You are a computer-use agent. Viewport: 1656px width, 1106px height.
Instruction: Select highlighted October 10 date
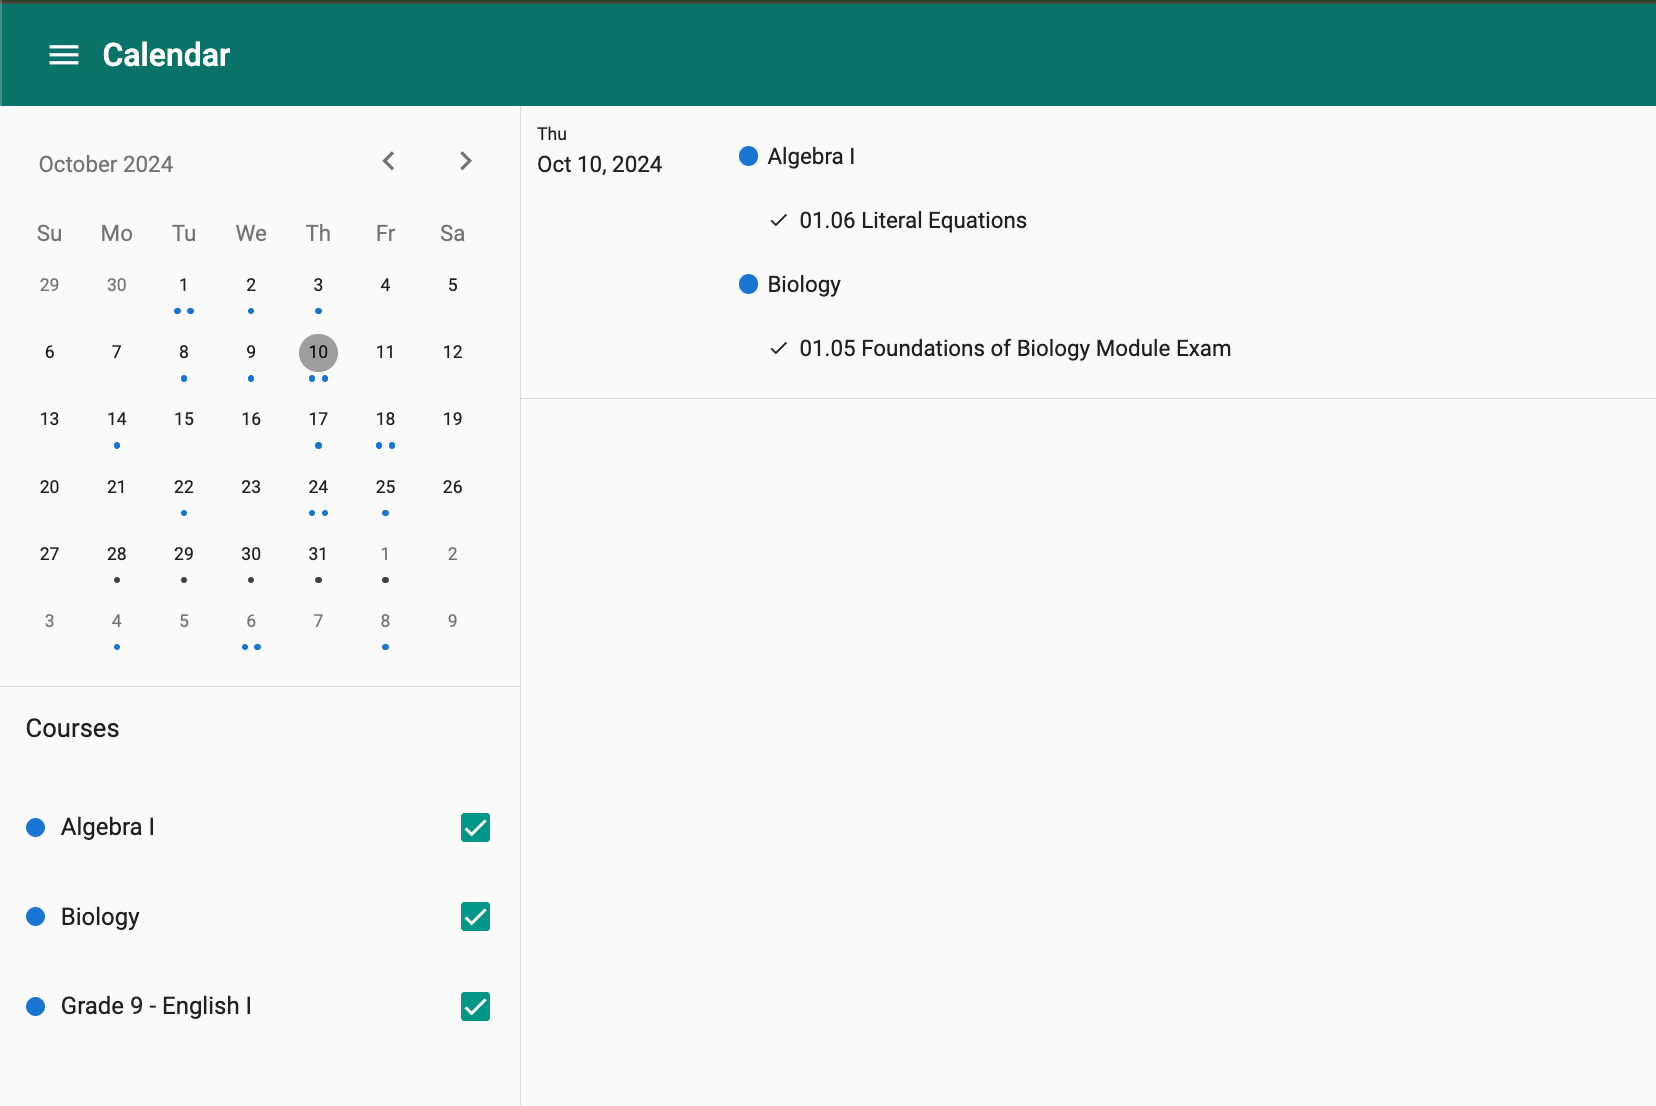coord(318,353)
